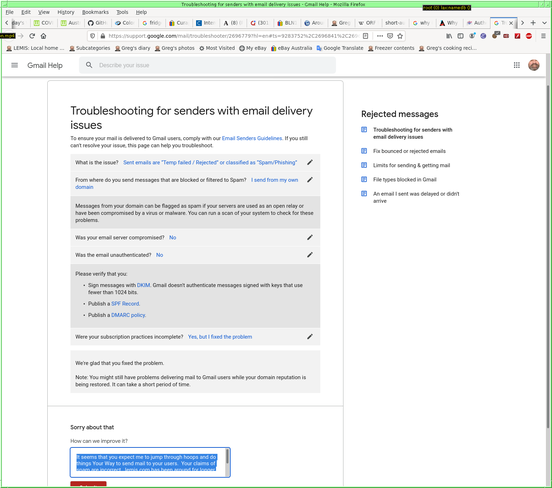Open 'Google Translate' bookmark
552x488 pixels.
tap(340, 48)
